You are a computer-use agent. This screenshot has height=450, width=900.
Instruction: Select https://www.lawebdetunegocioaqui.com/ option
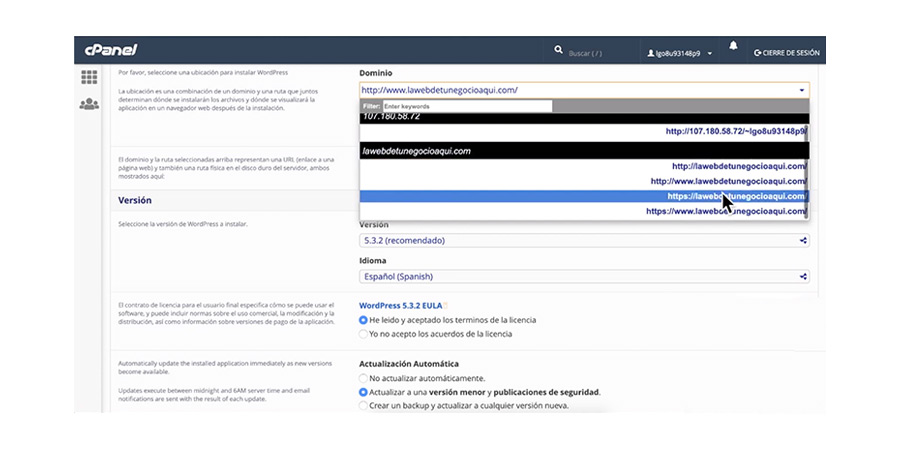point(583,211)
